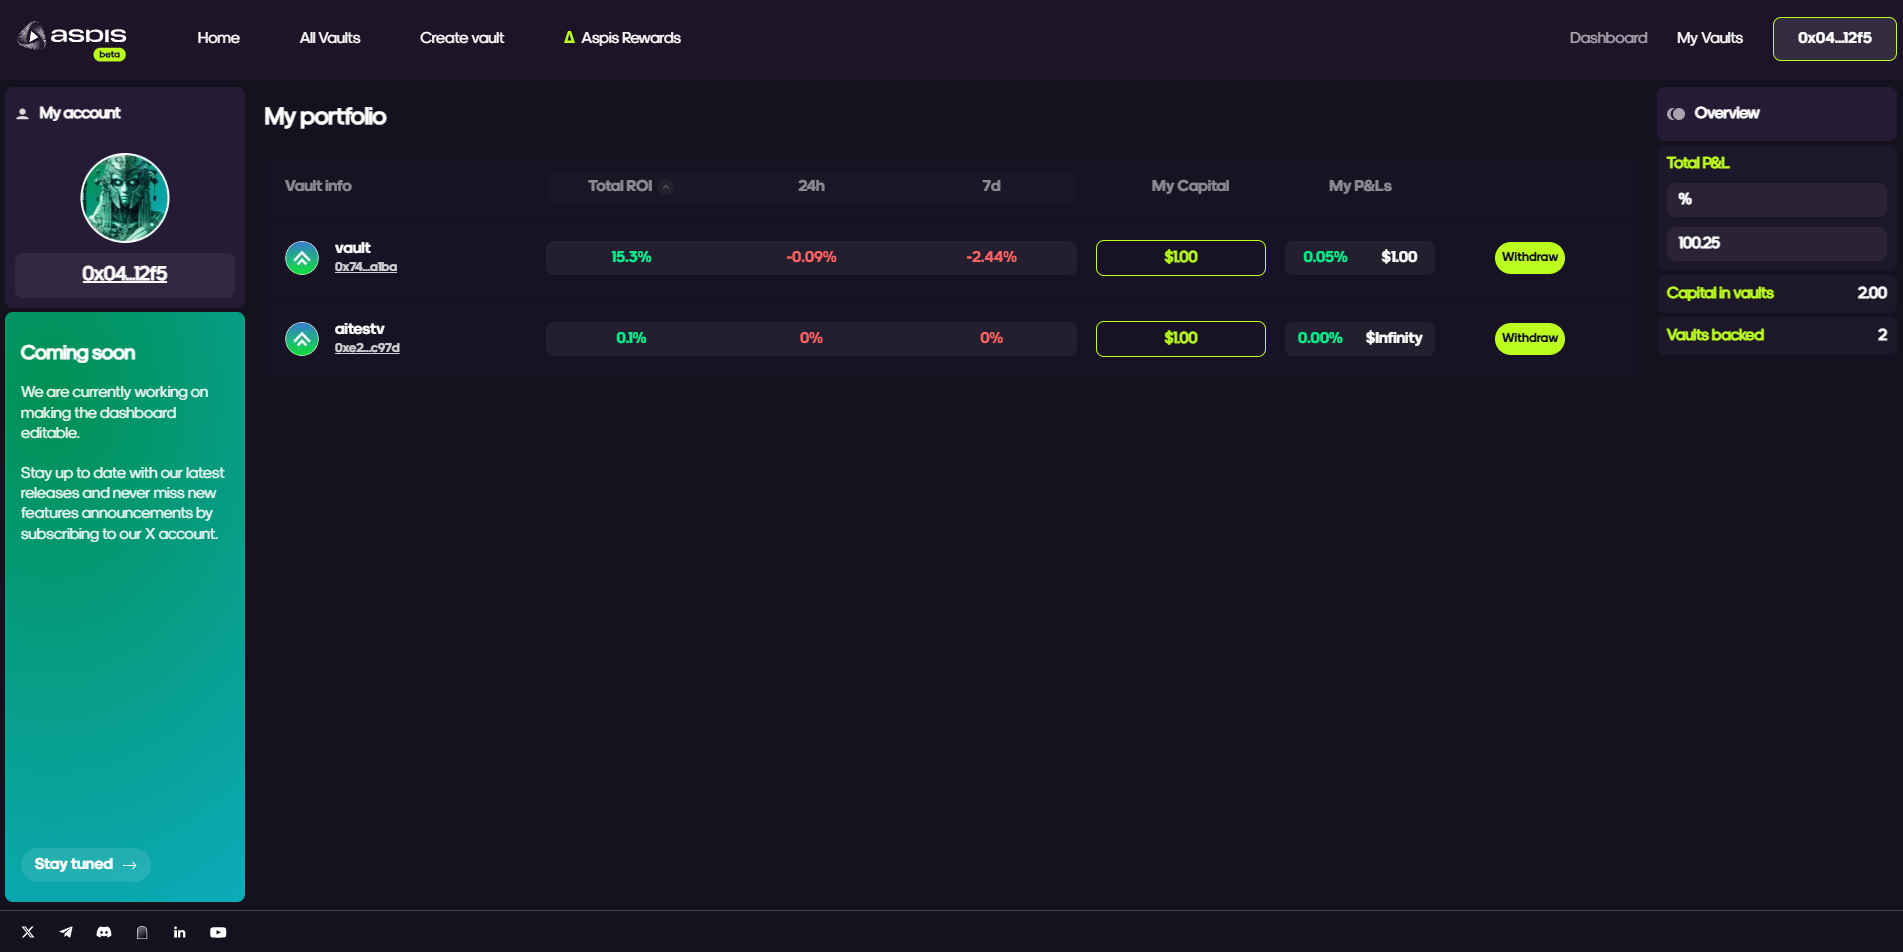The image size is (1903, 952).
Task: Go to the All Vaults page
Action: point(330,38)
